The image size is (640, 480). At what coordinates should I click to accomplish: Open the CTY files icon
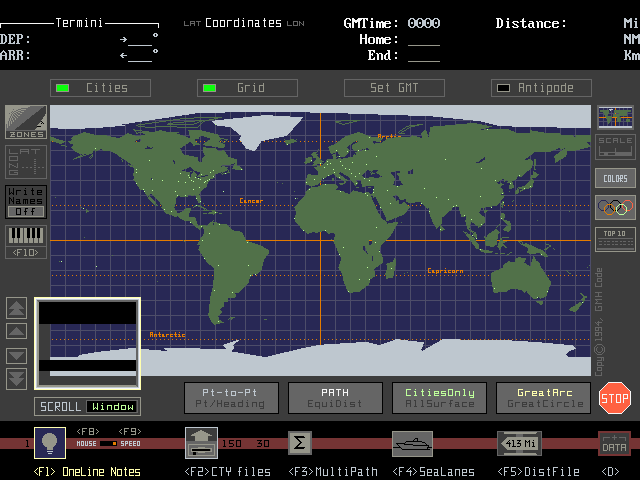pyautogui.click(x=201, y=443)
